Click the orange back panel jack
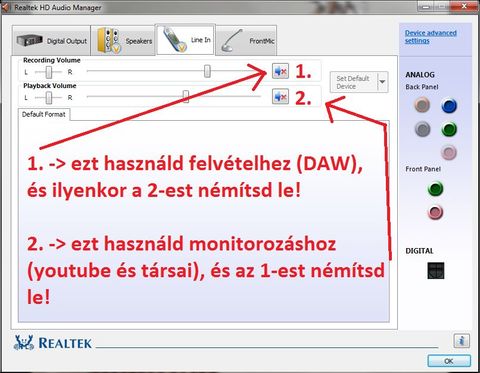 click(x=422, y=105)
